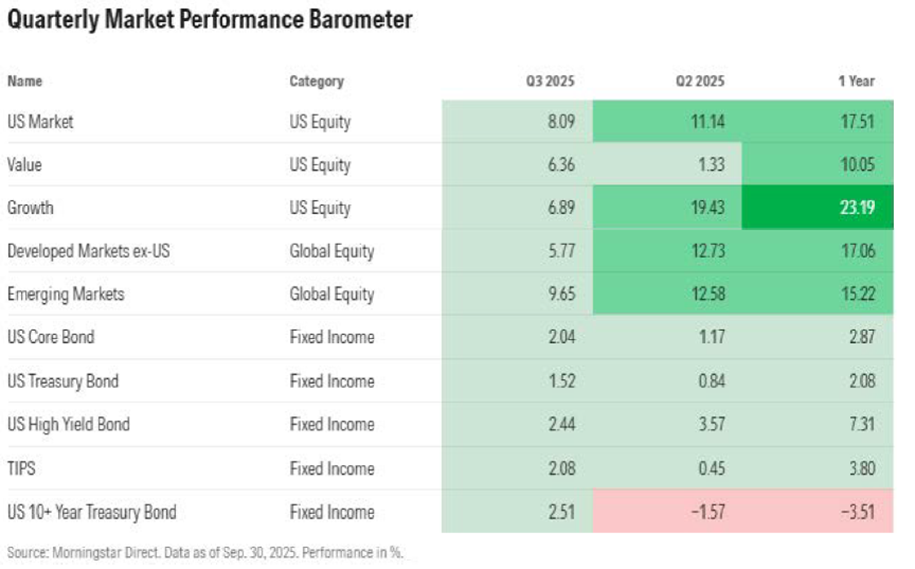Image resolution: width=915 pixels, height=569 pixels.
Task: Open the US Market row name
Action: (40, 122)
